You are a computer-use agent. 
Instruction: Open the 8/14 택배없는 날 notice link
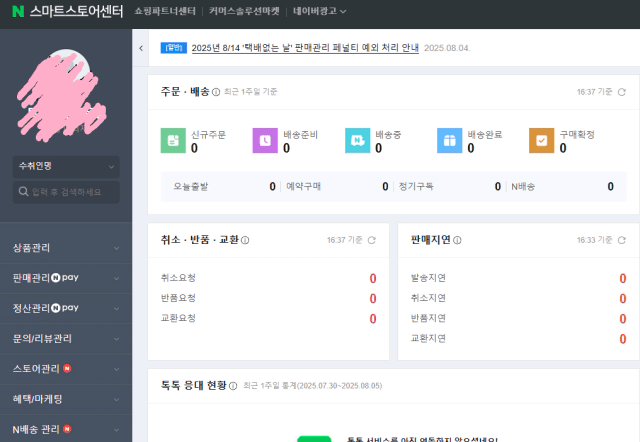[x=305, y=48]
